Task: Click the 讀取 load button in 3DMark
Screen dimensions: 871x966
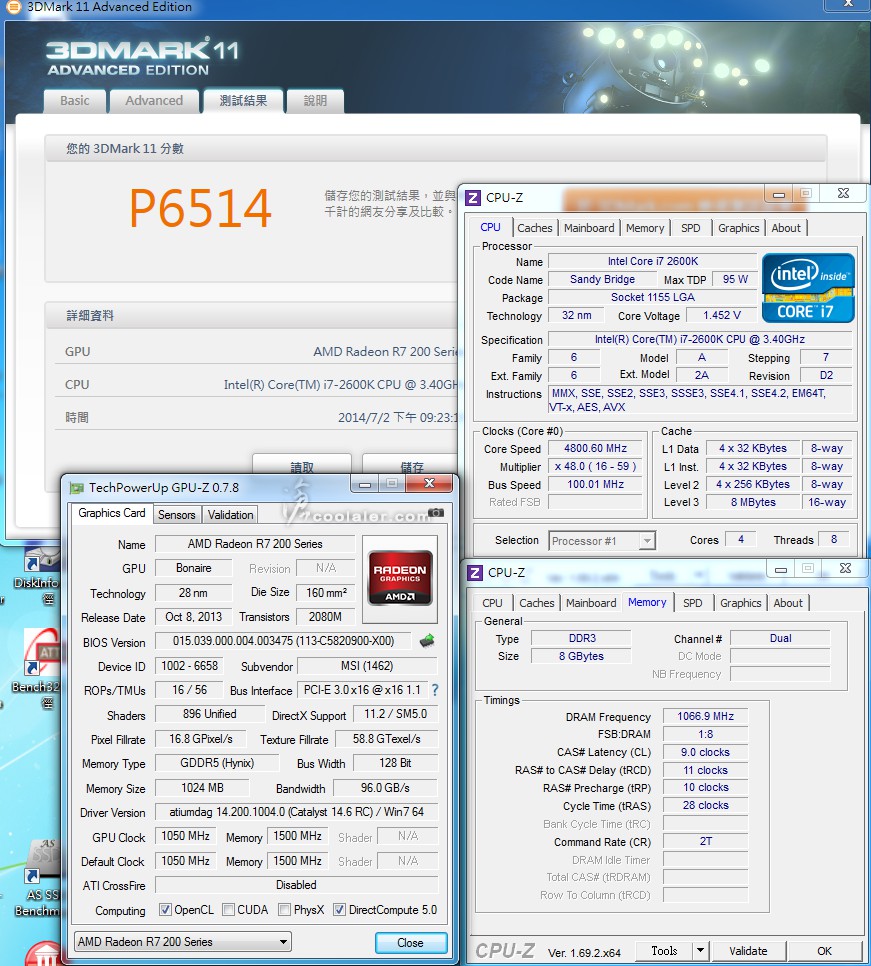Action: pos(302,467)
